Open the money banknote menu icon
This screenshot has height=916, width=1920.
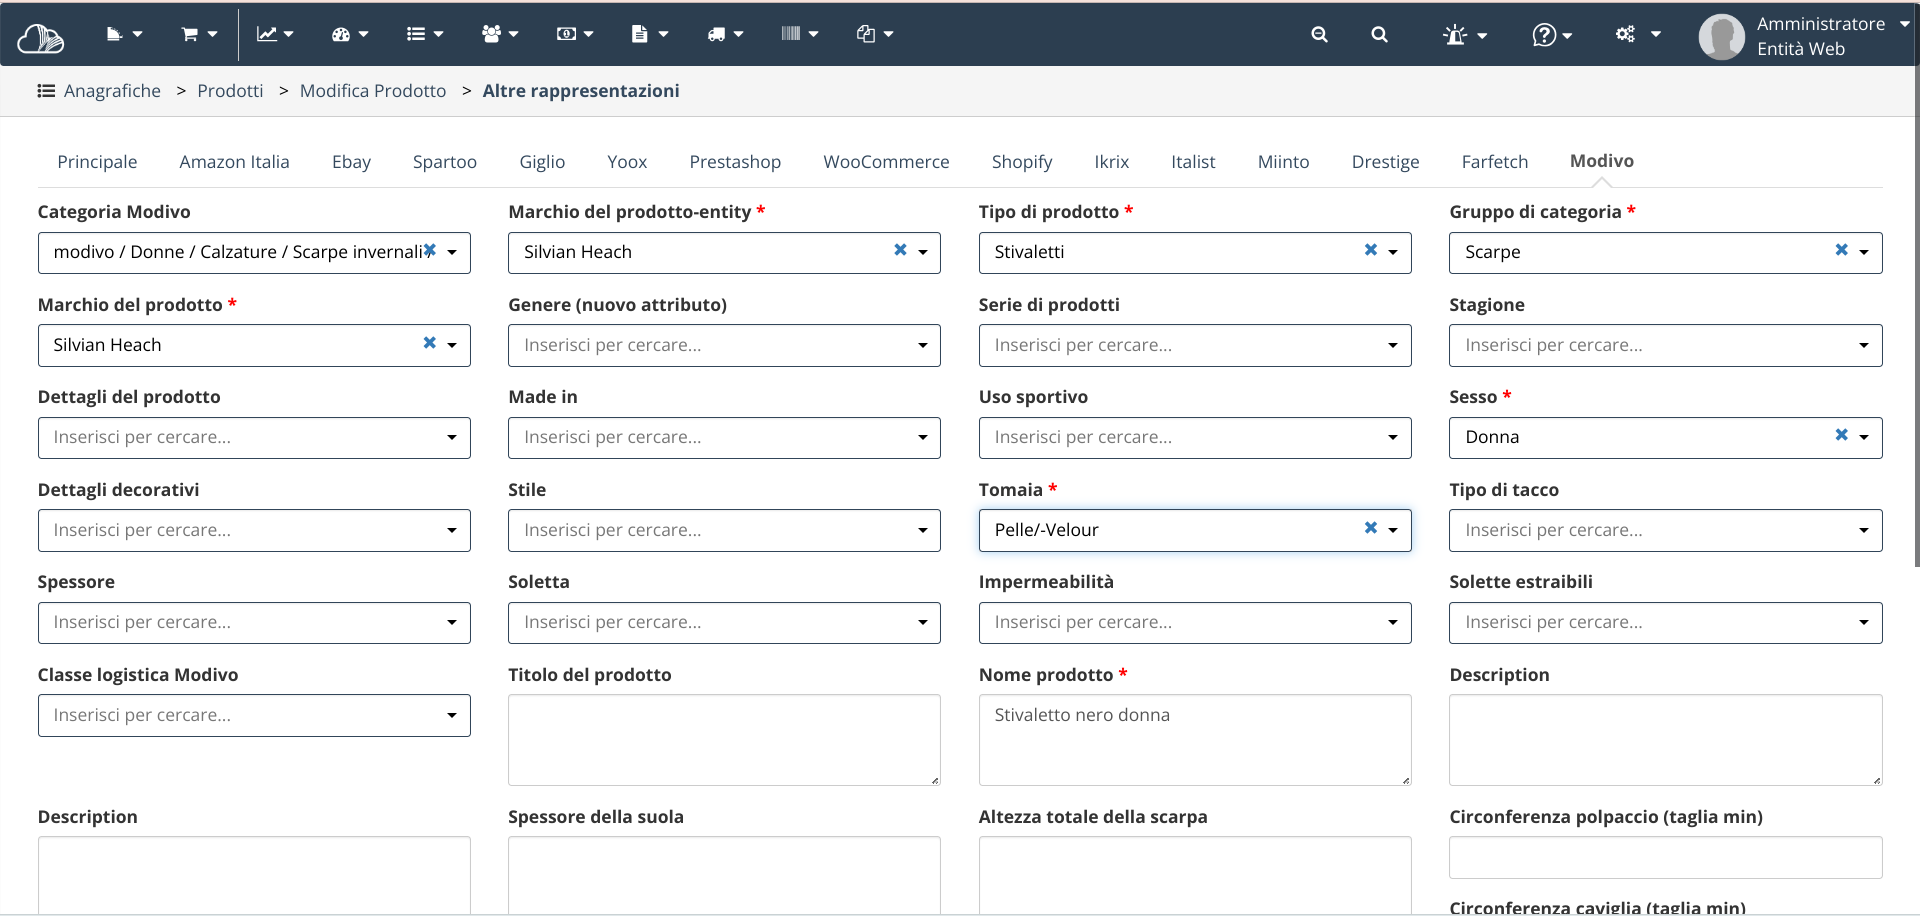pos(575,34)
